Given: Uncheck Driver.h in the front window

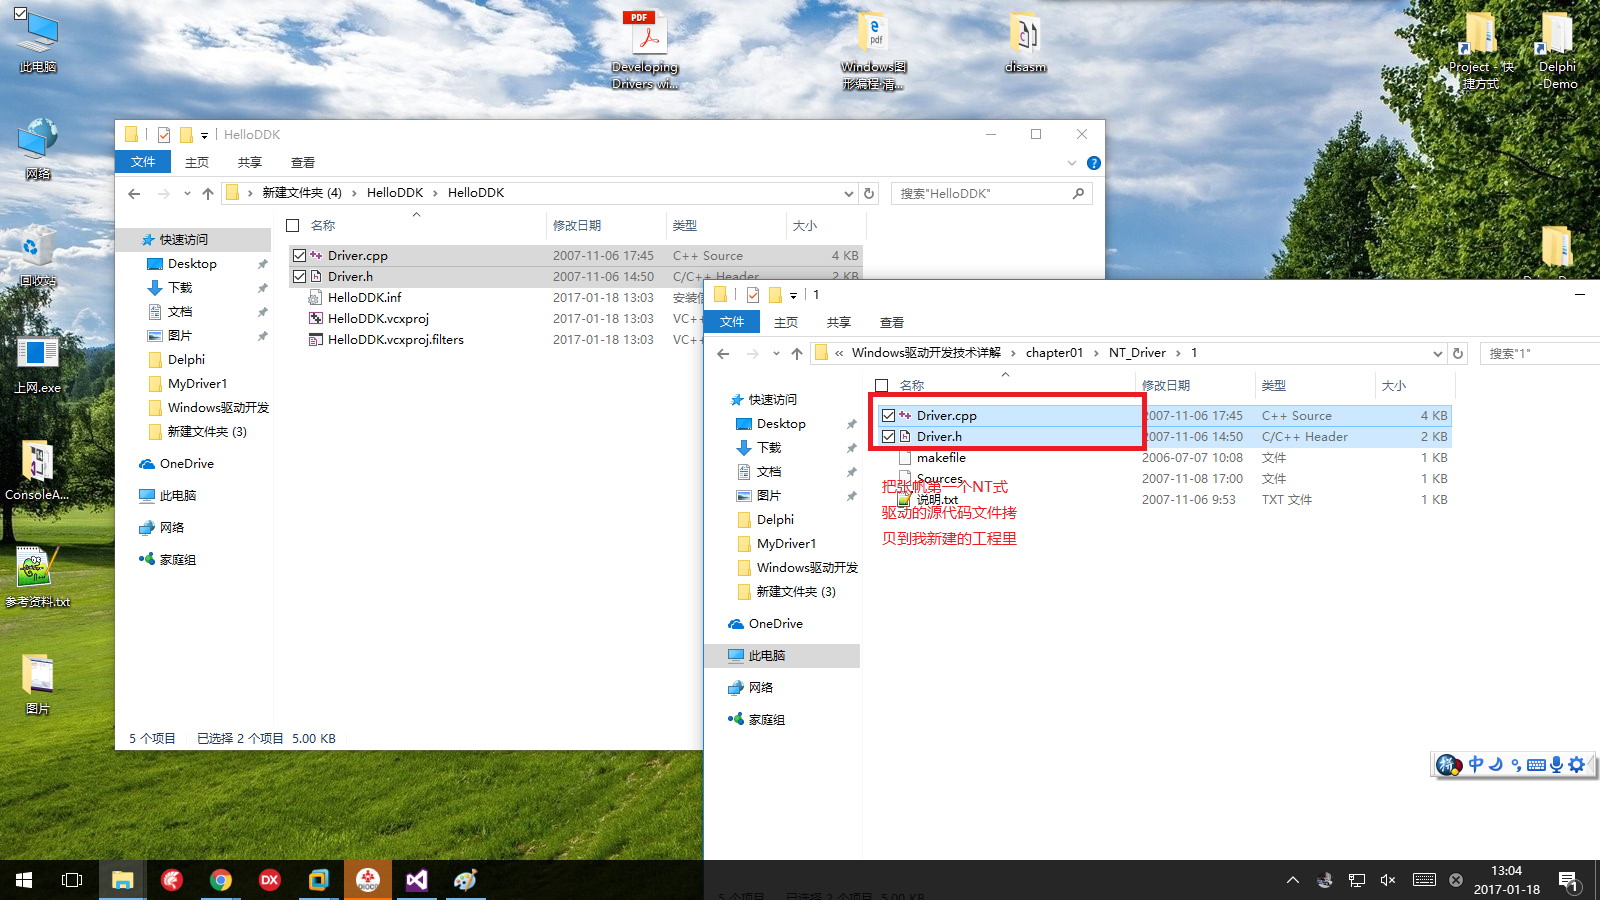Looking at the screenshot, I should (888, 436).
